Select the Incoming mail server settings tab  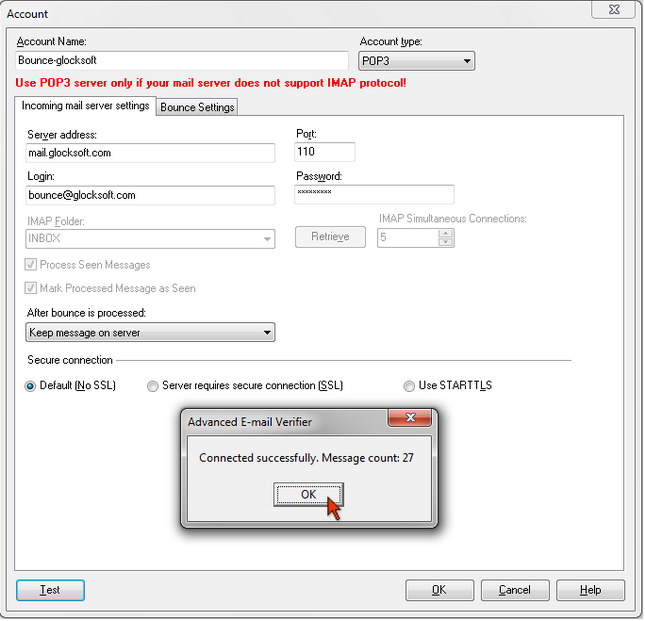tap(86, 106)
